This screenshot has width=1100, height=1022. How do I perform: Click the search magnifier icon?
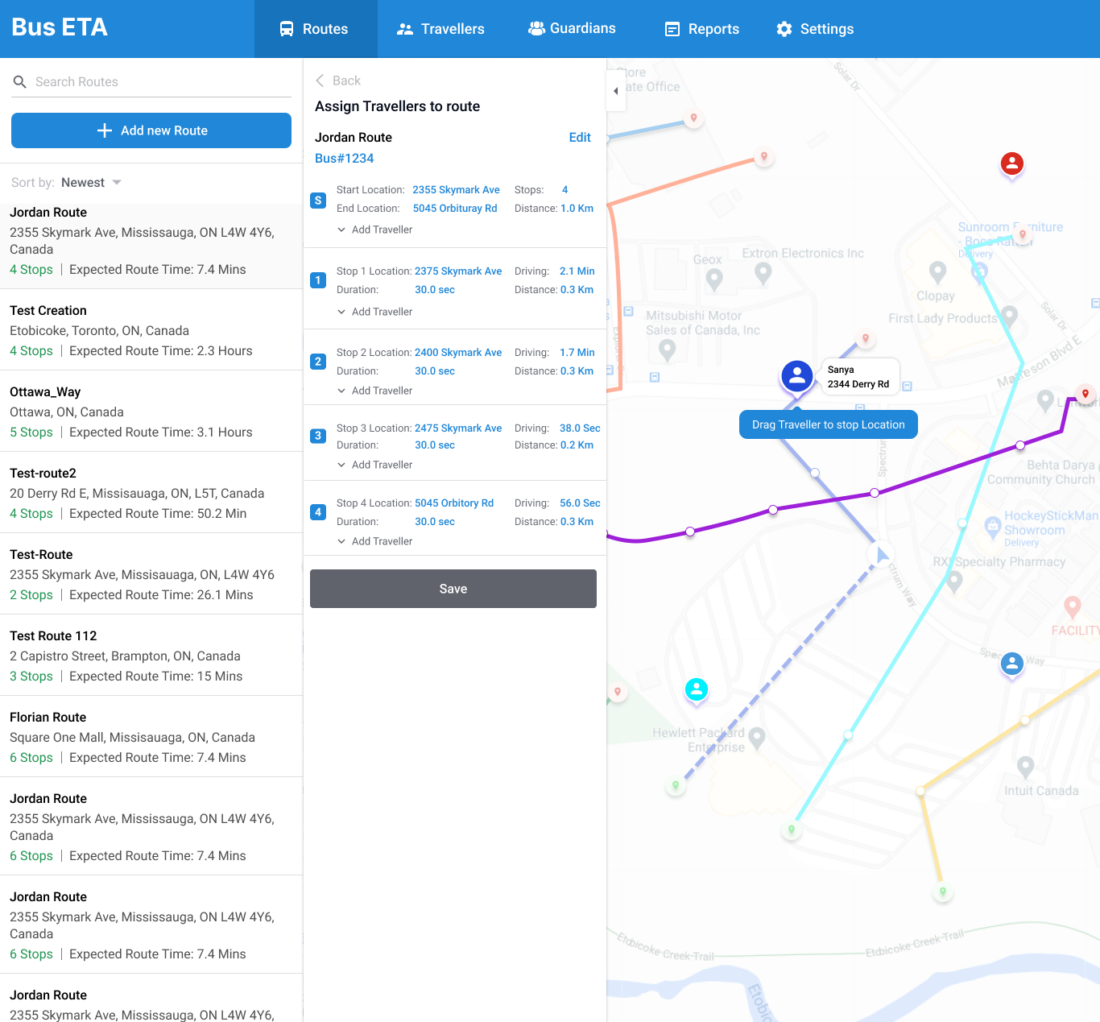[x=19, y=82]
